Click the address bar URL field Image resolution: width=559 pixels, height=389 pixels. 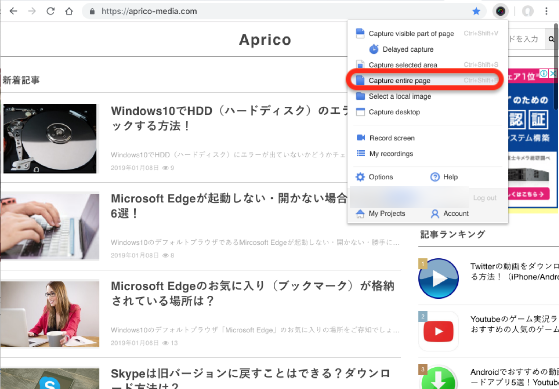click(283, 11)
